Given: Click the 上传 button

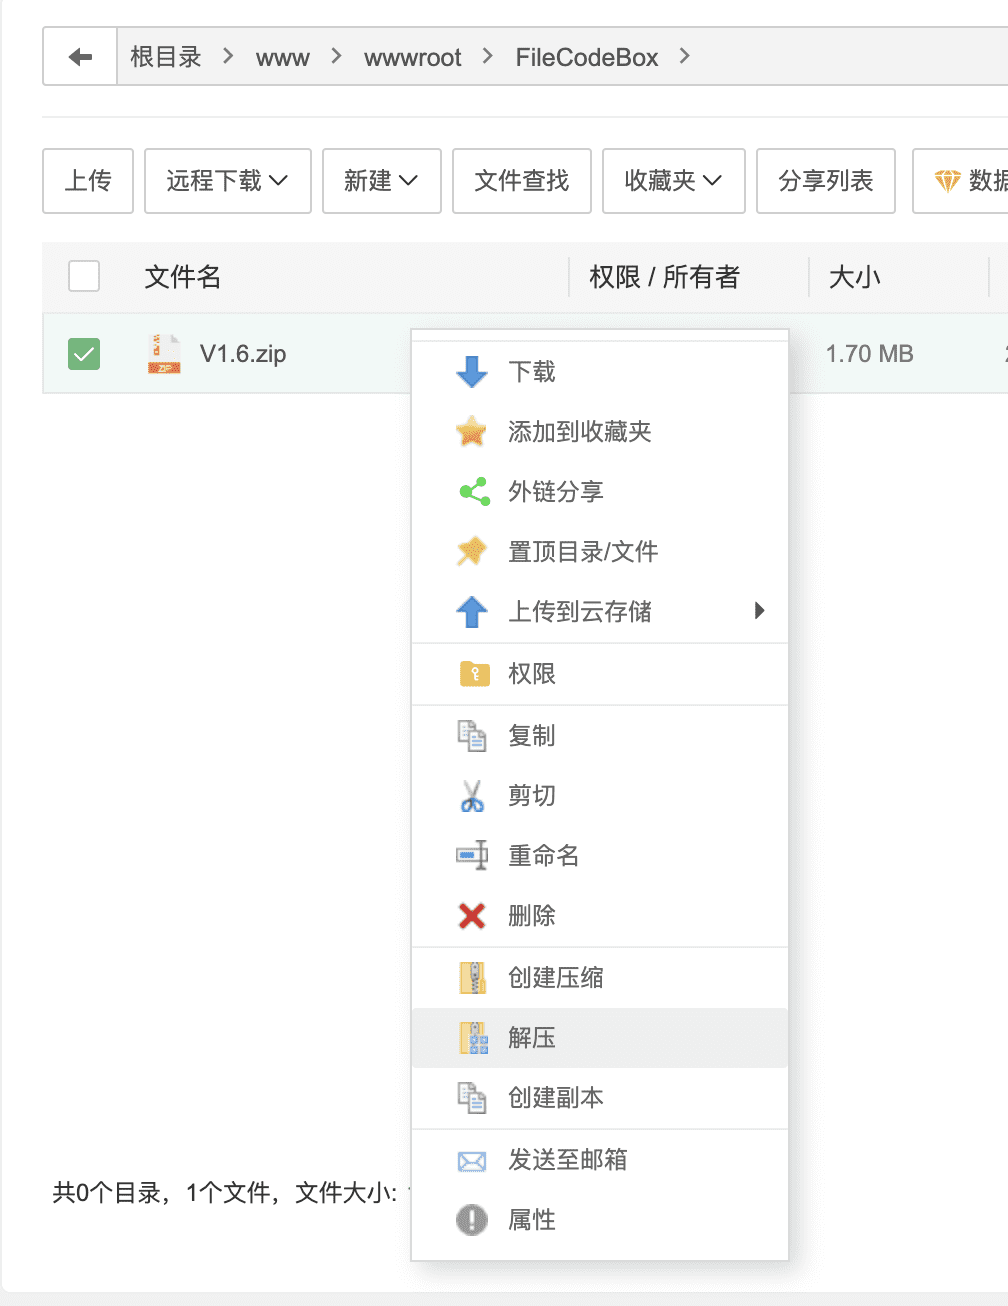Looking at the screenshot, I should pos(88,181).
